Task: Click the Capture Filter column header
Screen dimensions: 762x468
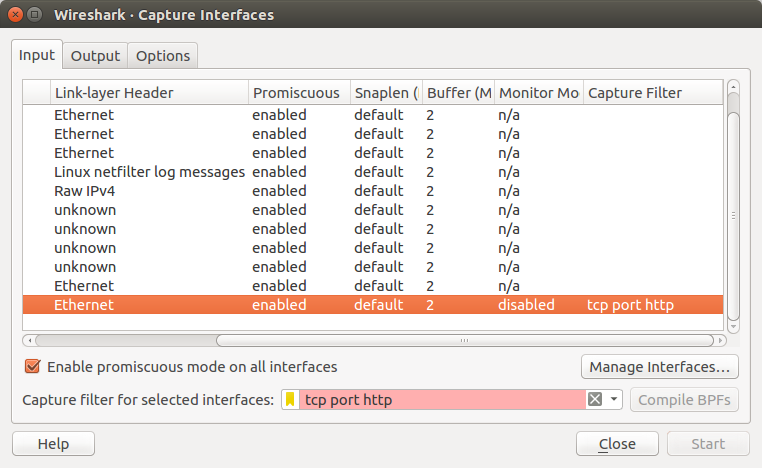Action: pyautogui.click(x=653, y=93)
